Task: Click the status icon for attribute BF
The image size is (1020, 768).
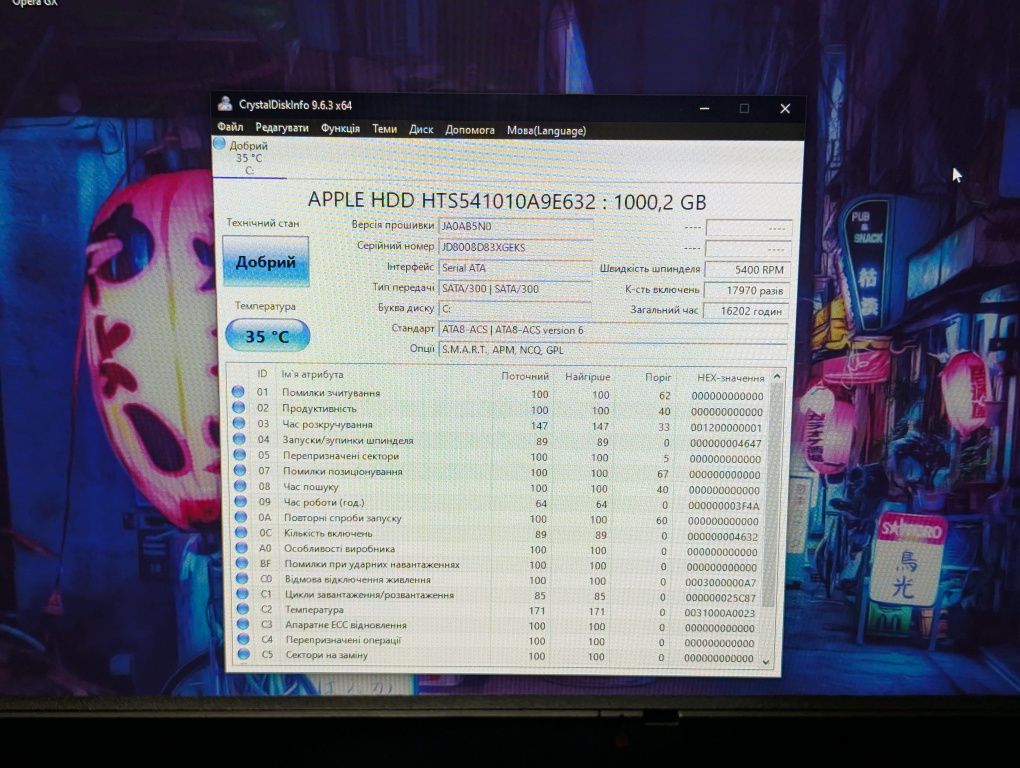Action: 242,563
